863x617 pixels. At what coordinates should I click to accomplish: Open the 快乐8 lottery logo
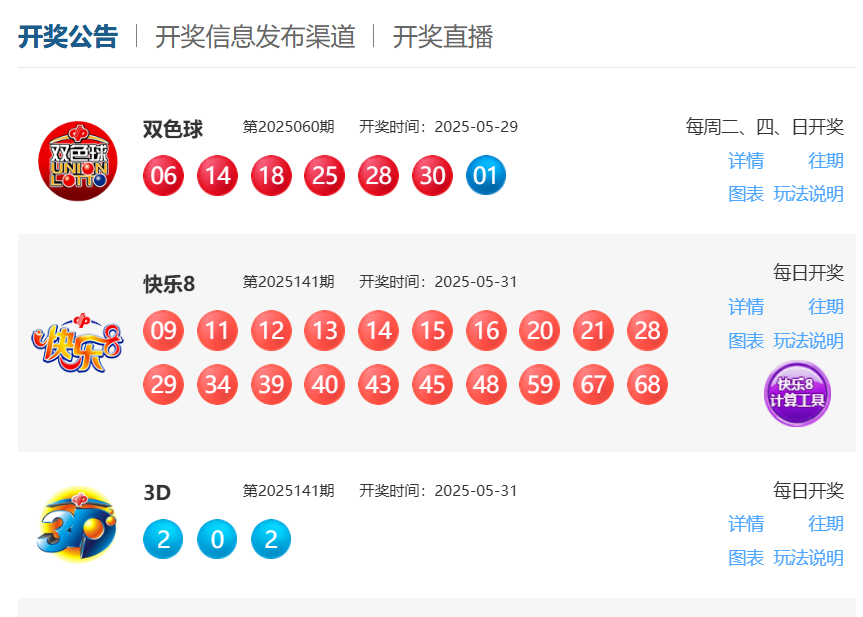[77, 342]
